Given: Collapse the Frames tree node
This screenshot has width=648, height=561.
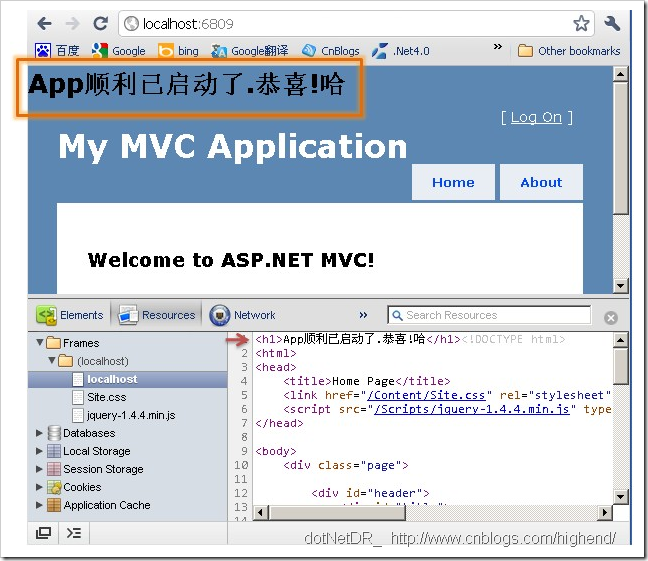Looking at the screenshot, I should pyautogui.click(x=40, y=342).
